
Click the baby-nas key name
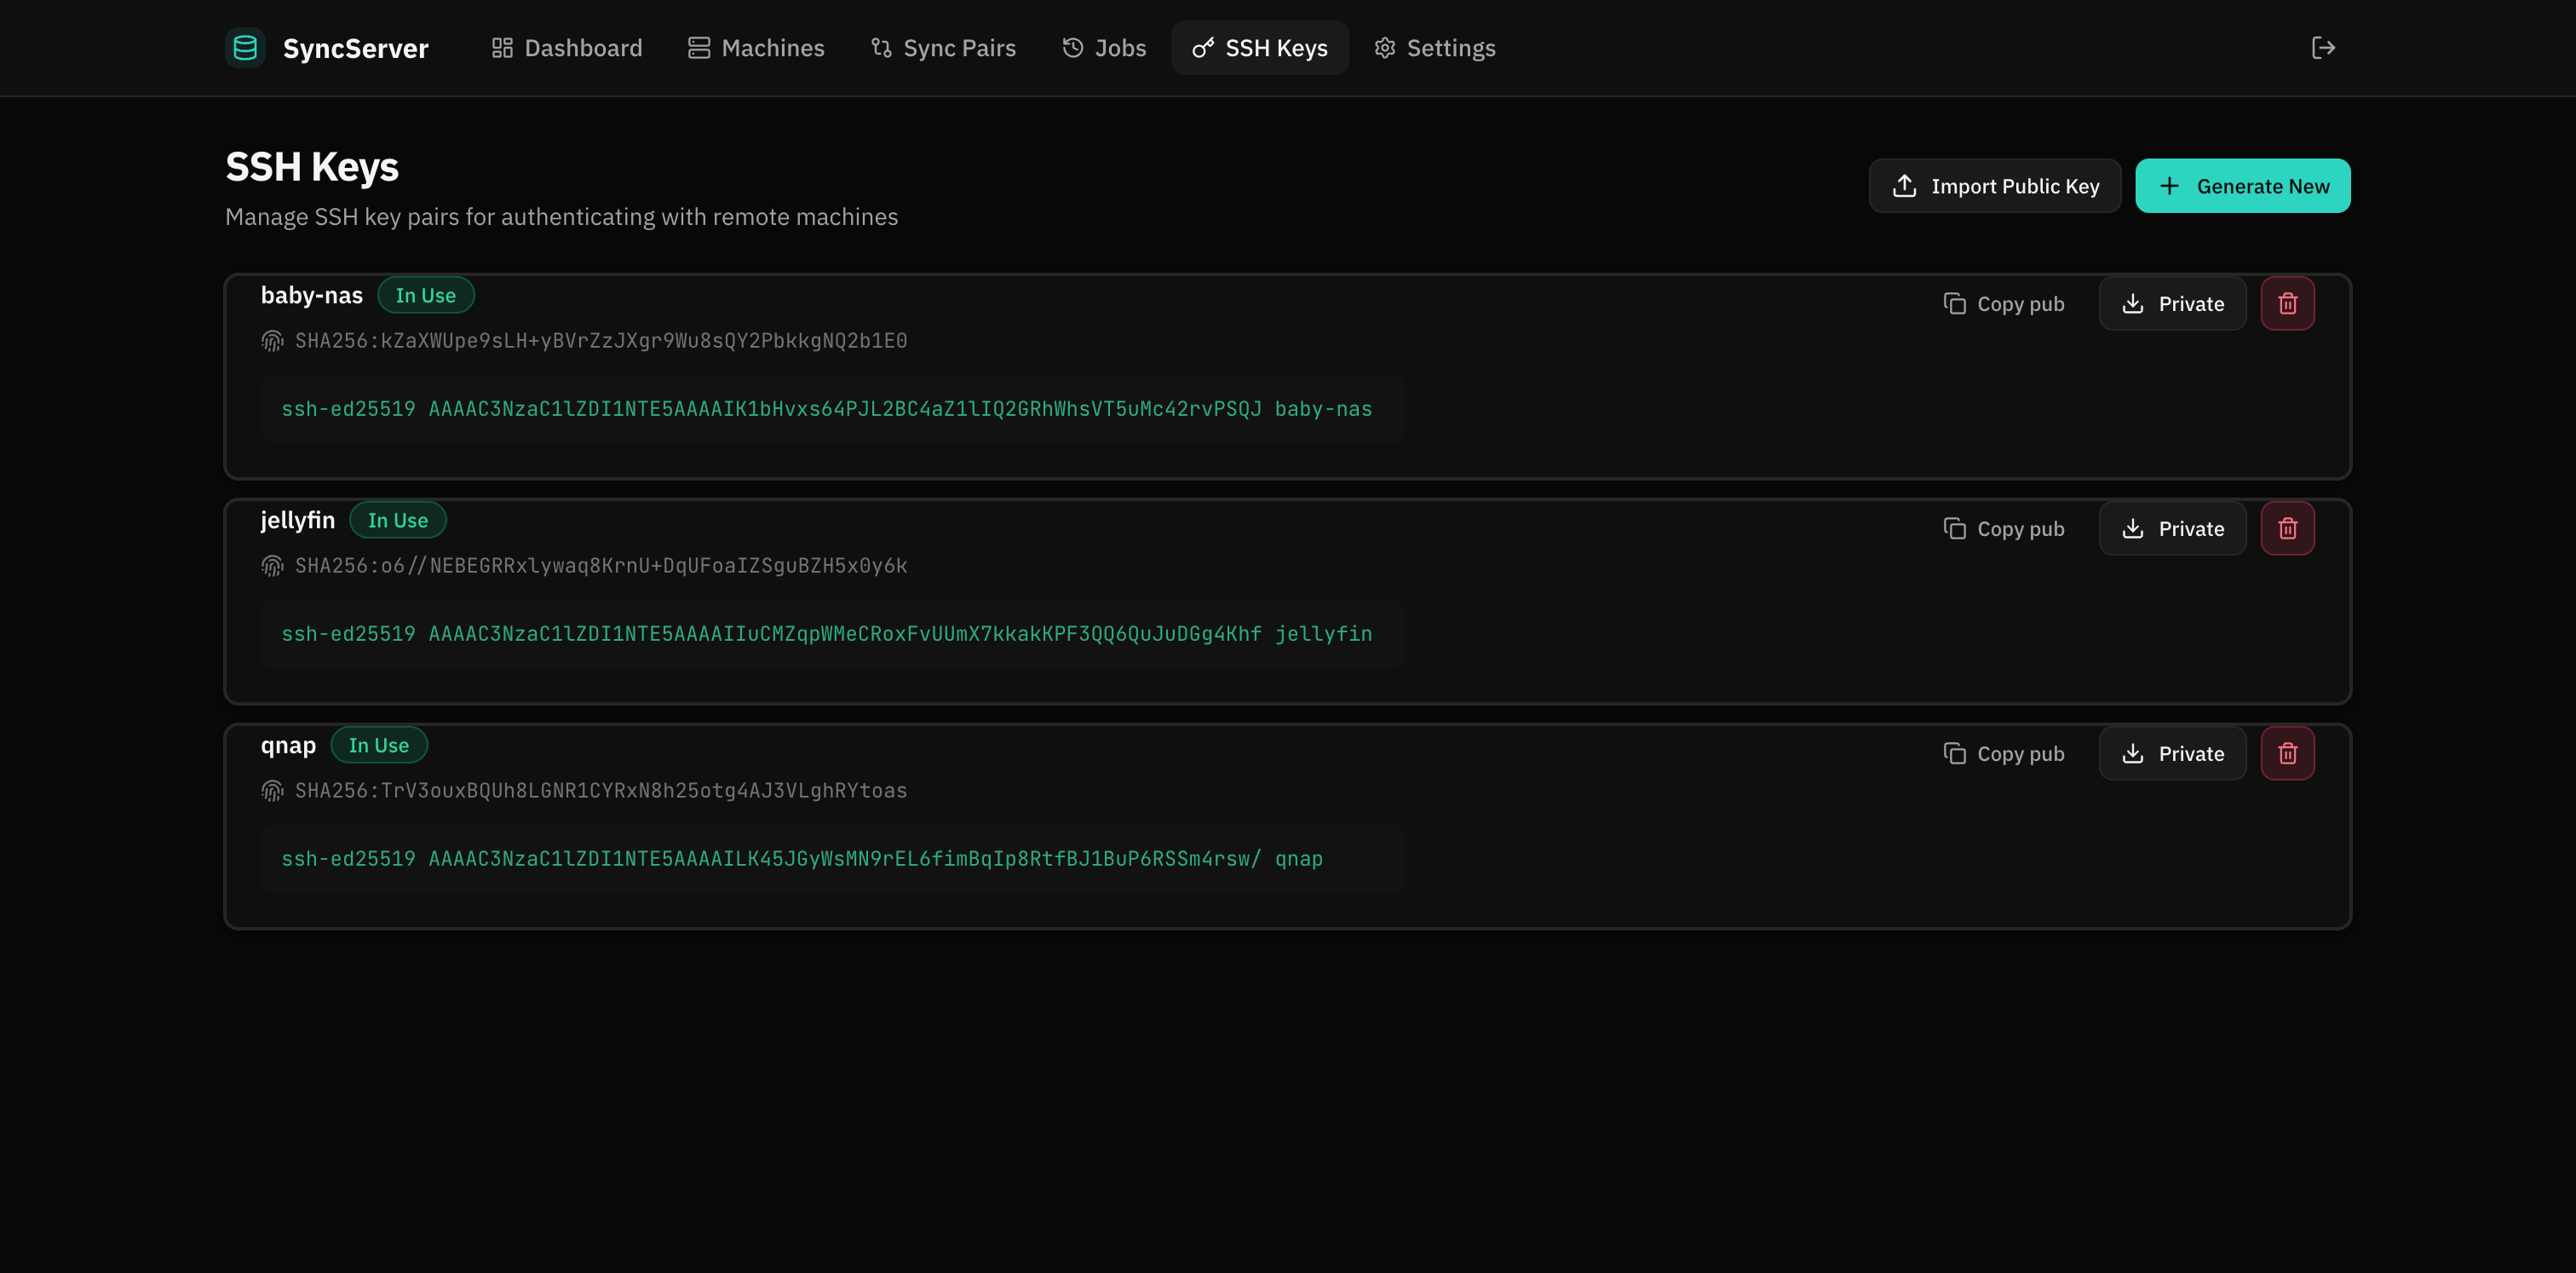[x=312, y=296]
